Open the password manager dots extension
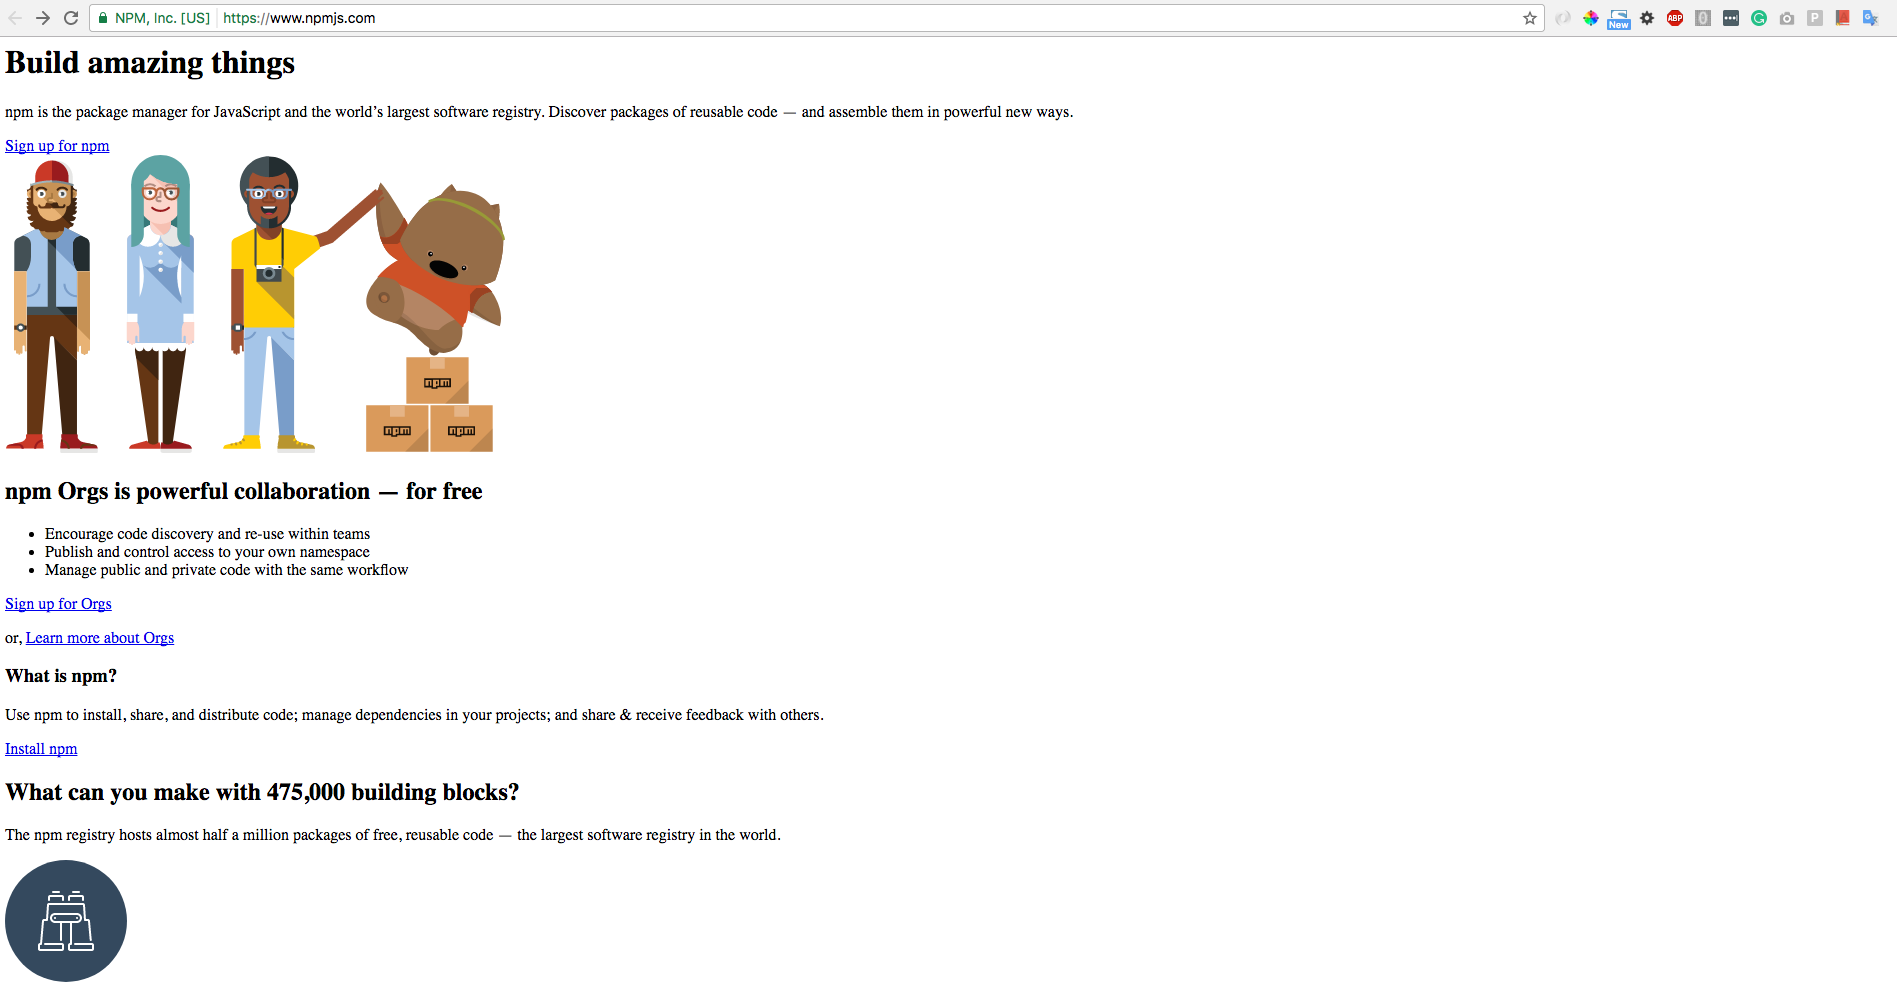This screenshot has height=991, width=1897. (x=1731, y=18)
